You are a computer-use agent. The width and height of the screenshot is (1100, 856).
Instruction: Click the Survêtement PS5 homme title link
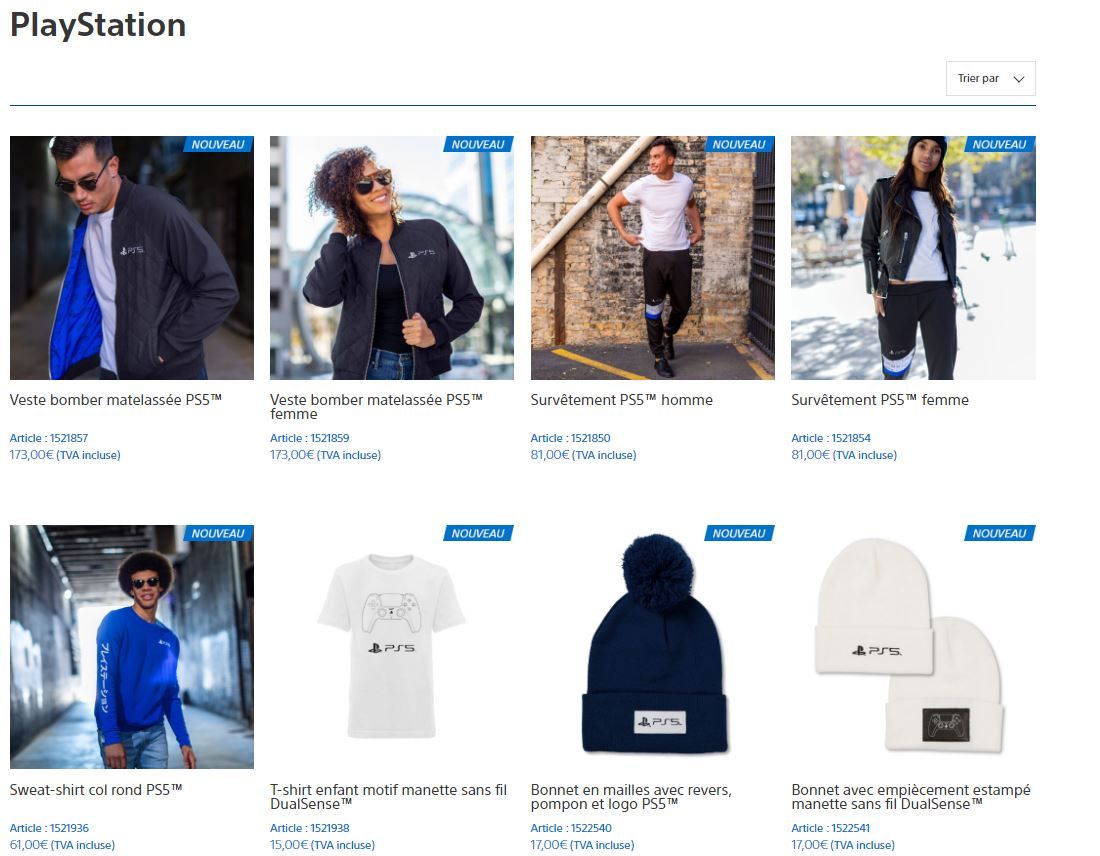coord(622,400)
